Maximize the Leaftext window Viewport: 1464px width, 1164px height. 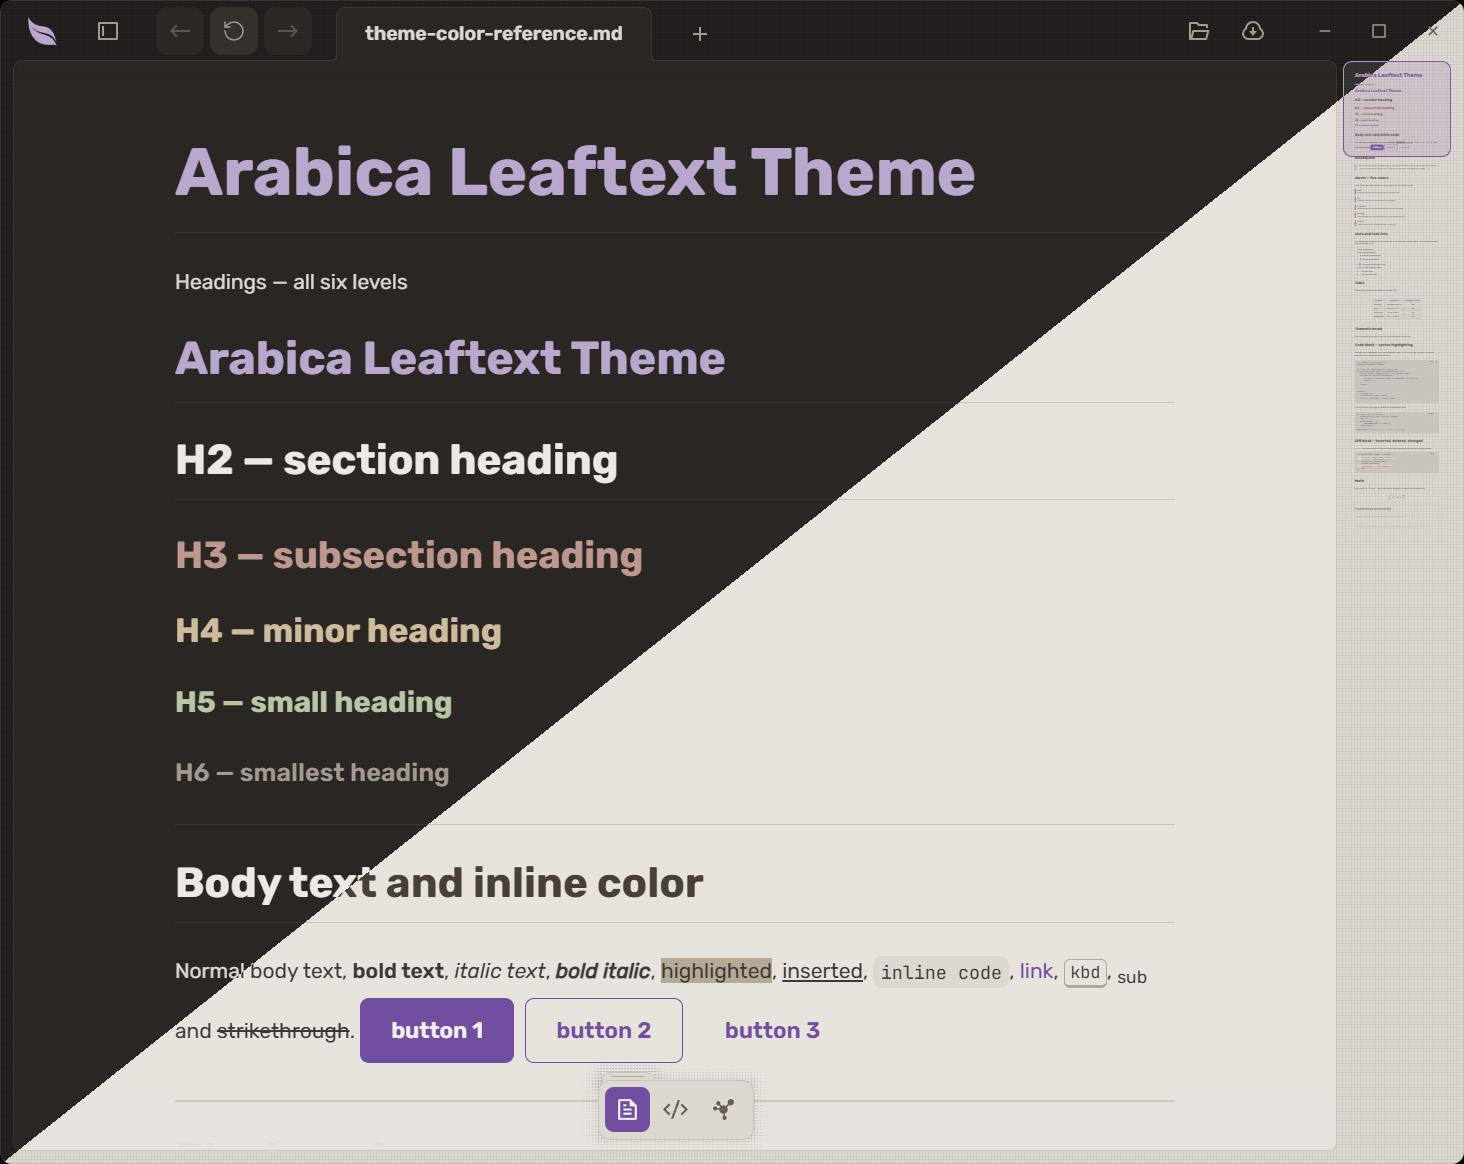coord(1379,31)
